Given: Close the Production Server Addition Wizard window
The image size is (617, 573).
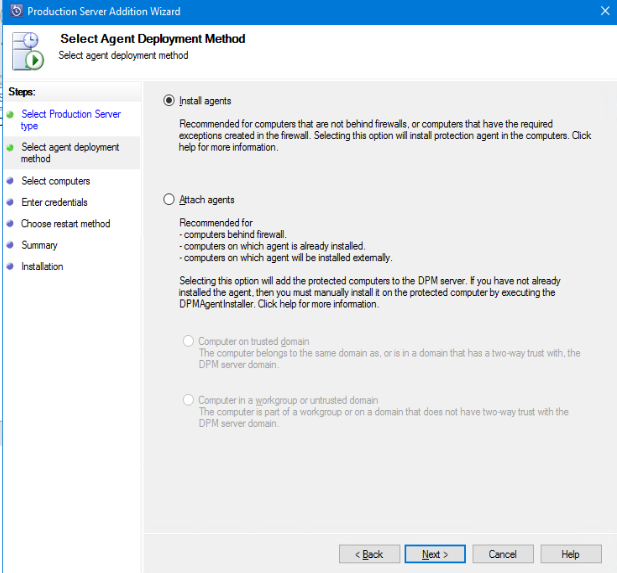Looking at the screenshot, I should click(x=603, y=11).
